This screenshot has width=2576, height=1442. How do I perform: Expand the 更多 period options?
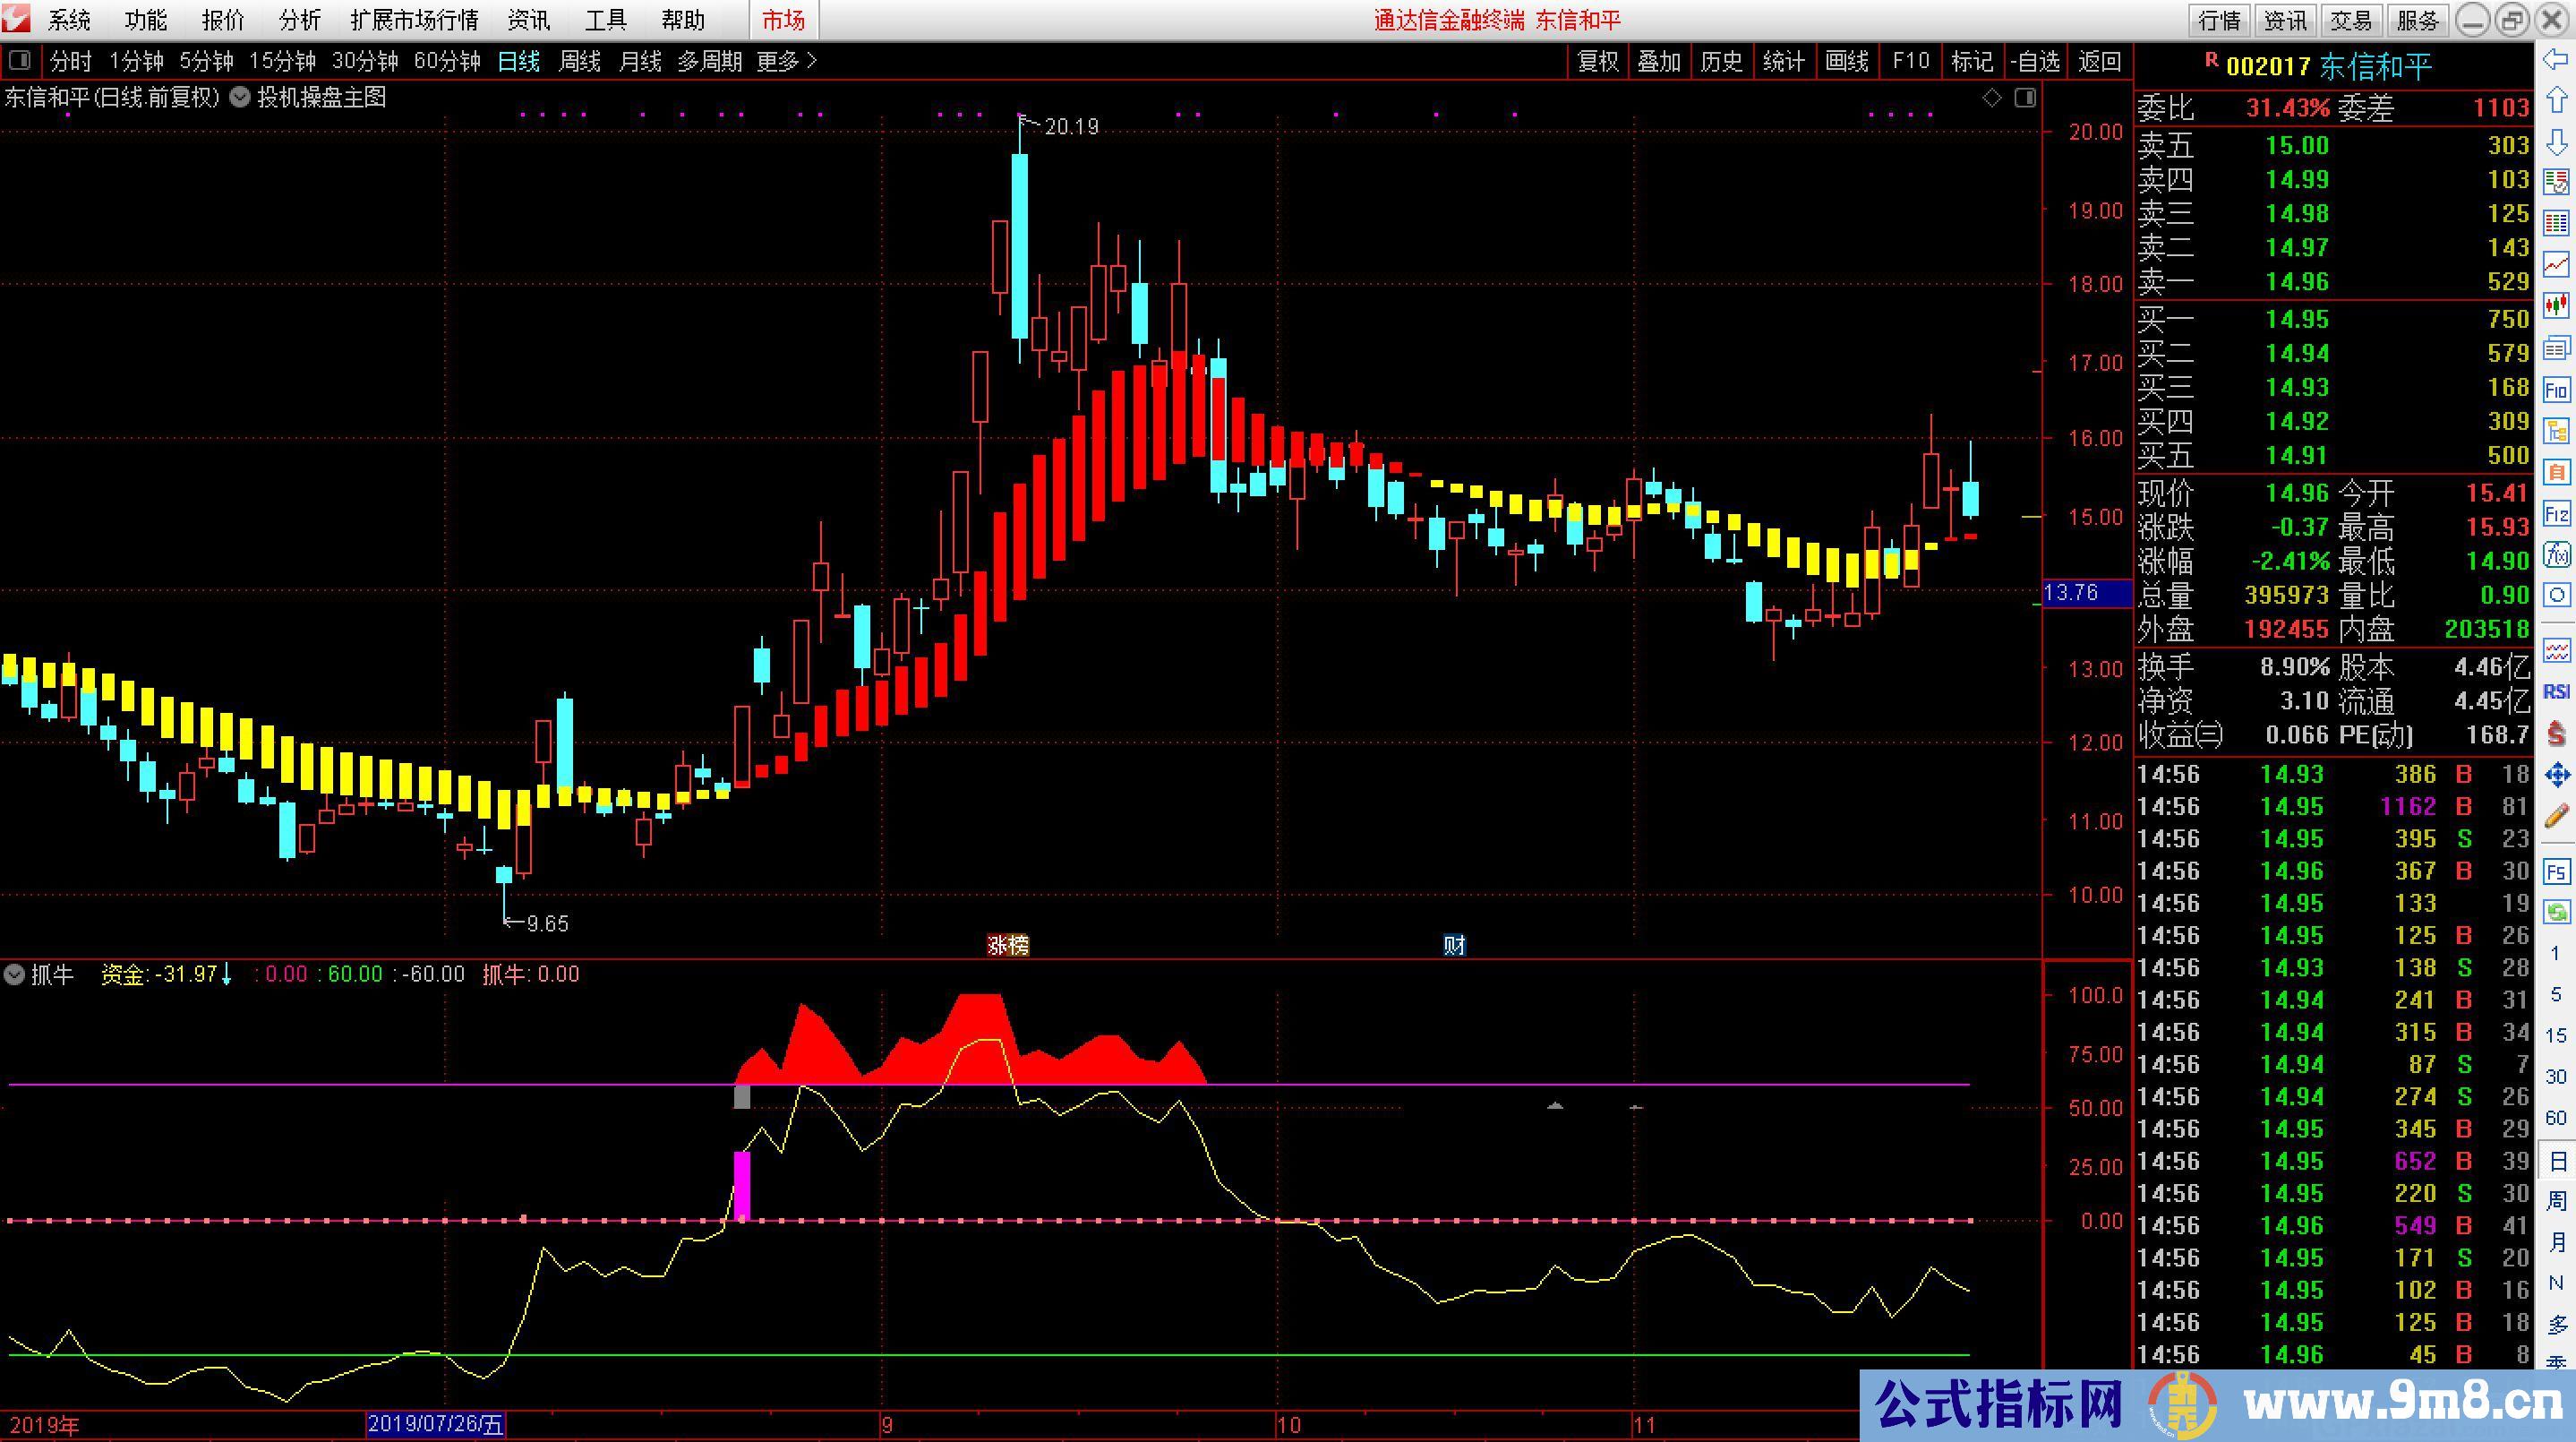pyautogui.click(x=786, y=62)
